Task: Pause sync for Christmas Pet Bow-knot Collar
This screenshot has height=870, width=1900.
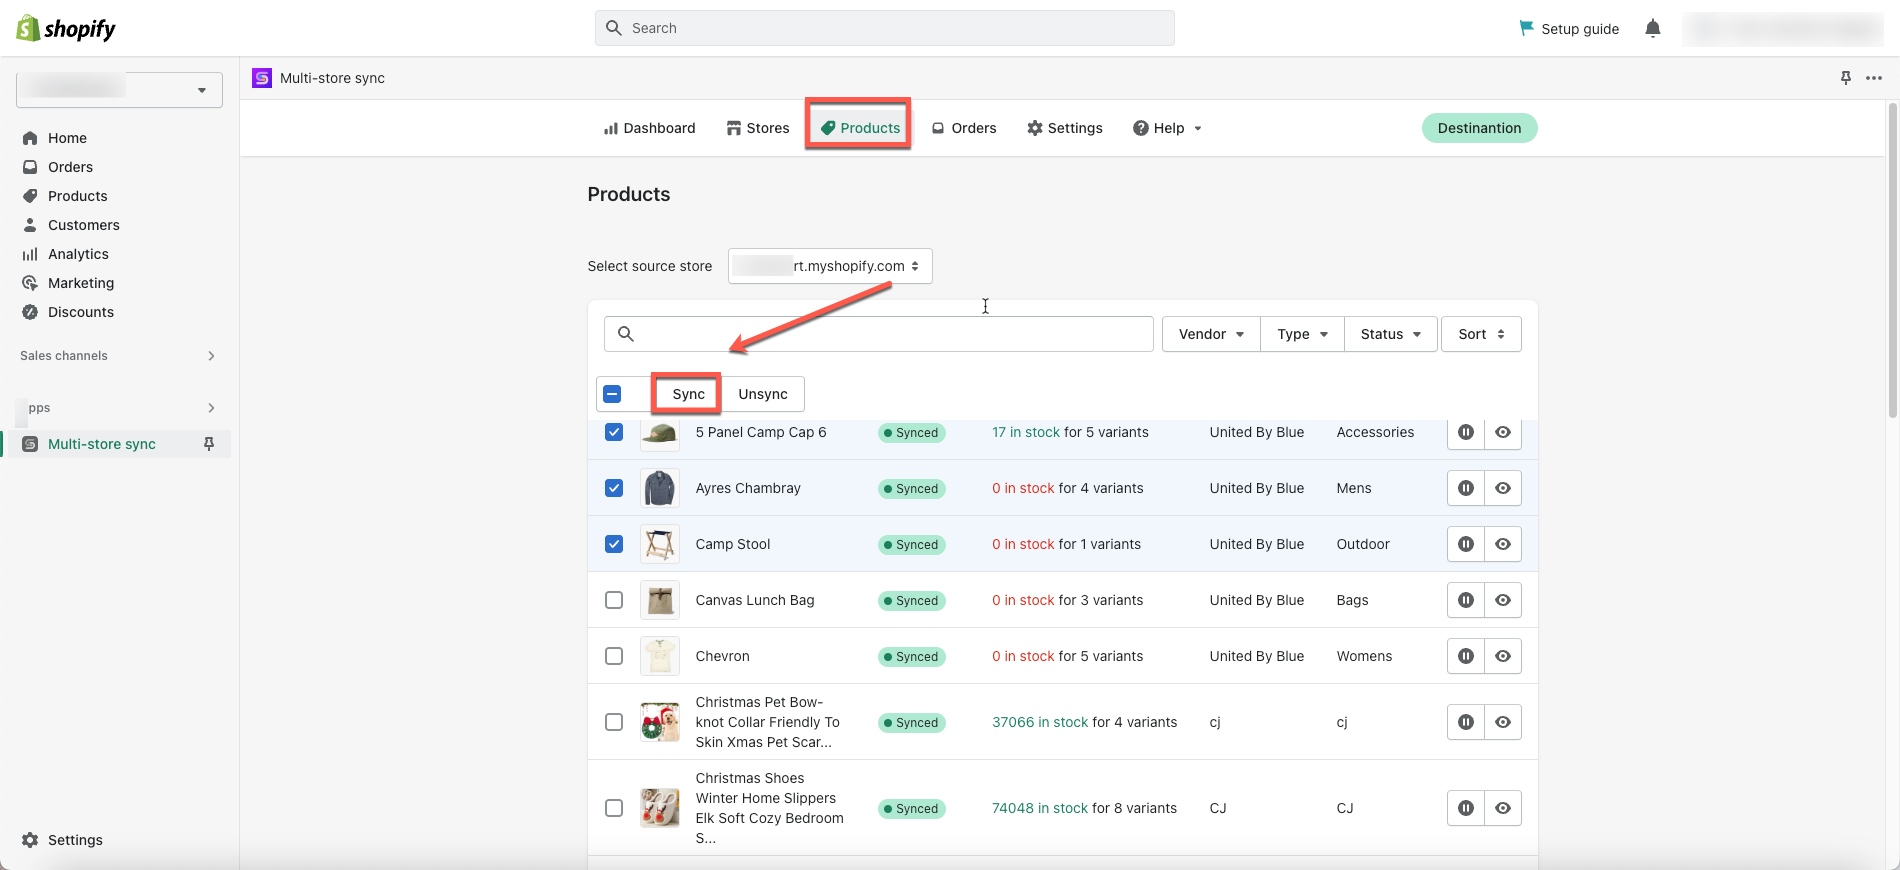Action: [x=1466, y=722]
